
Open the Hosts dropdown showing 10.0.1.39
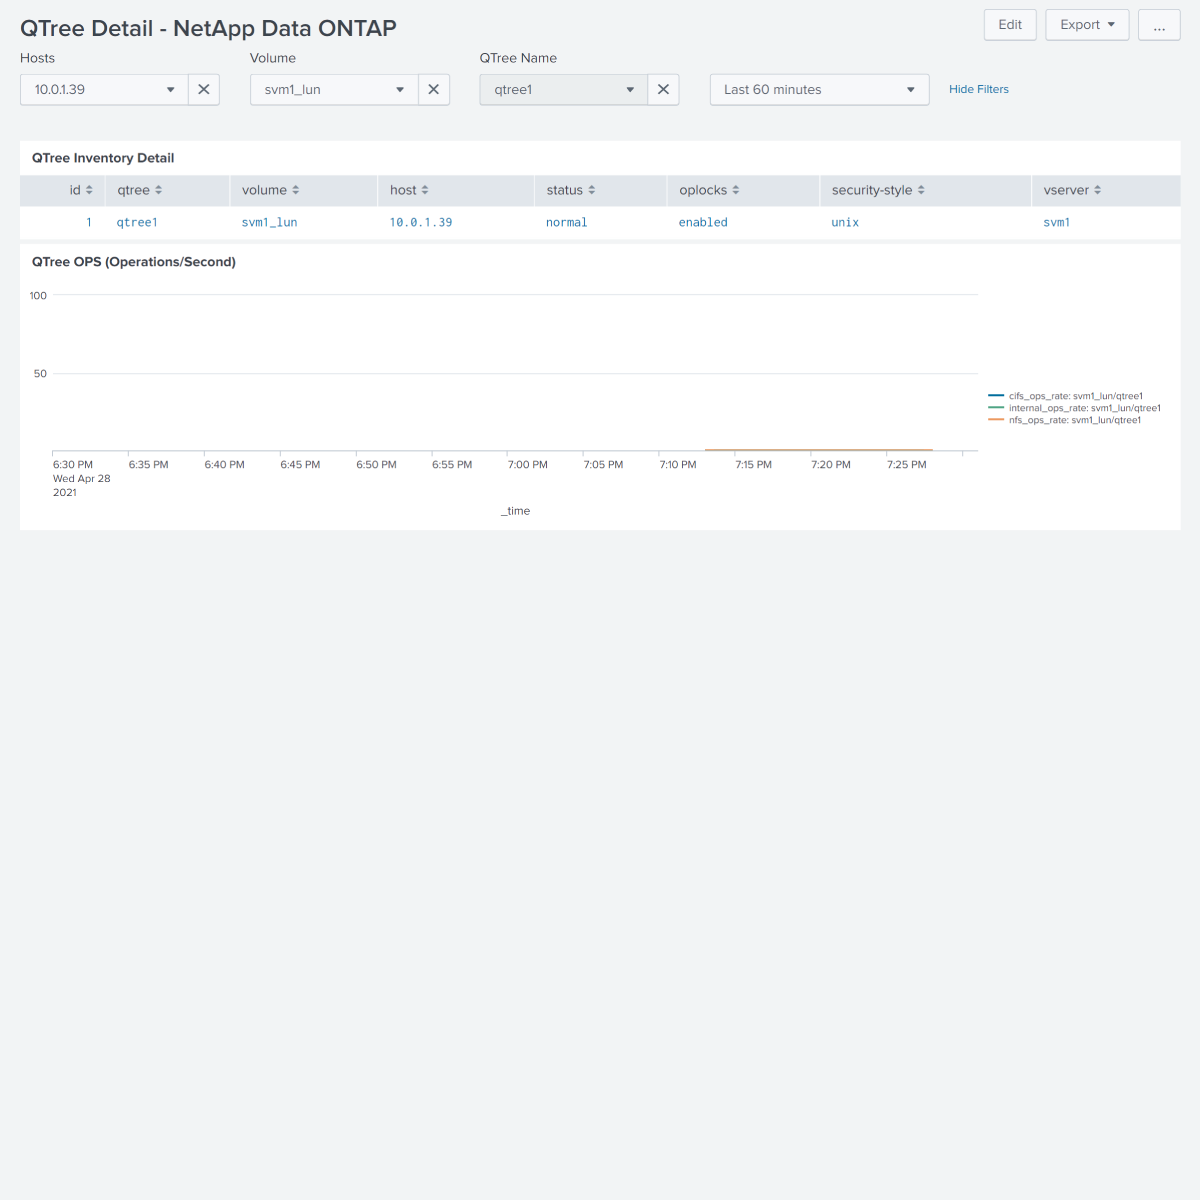tap(104, 89)
